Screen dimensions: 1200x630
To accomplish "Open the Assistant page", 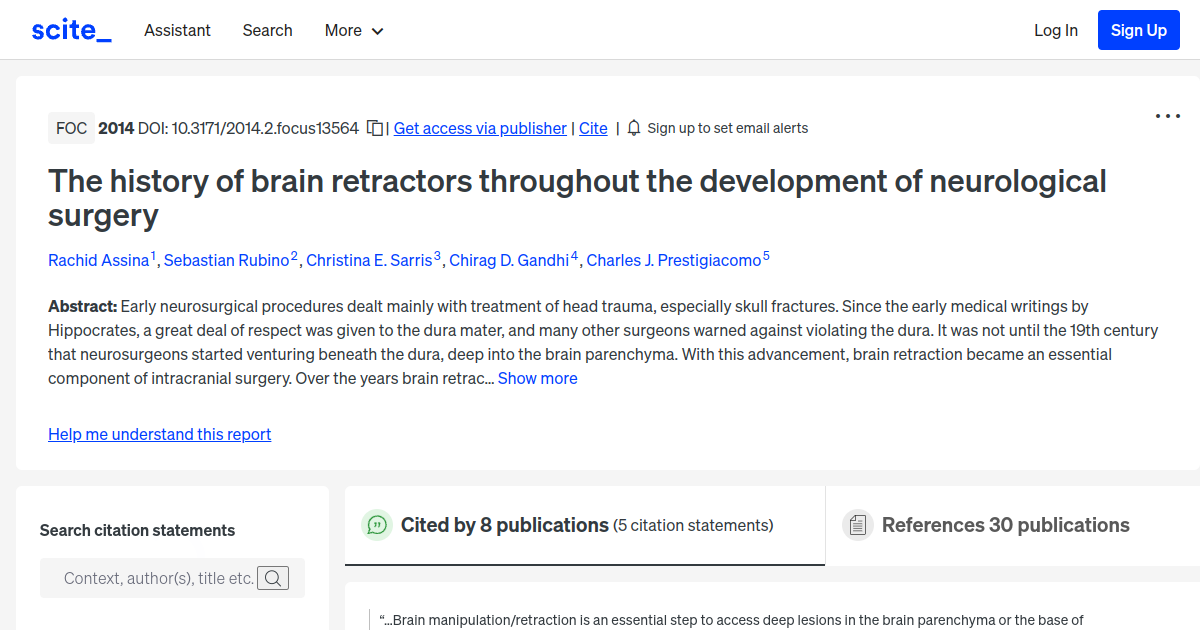I will [177, 30].
